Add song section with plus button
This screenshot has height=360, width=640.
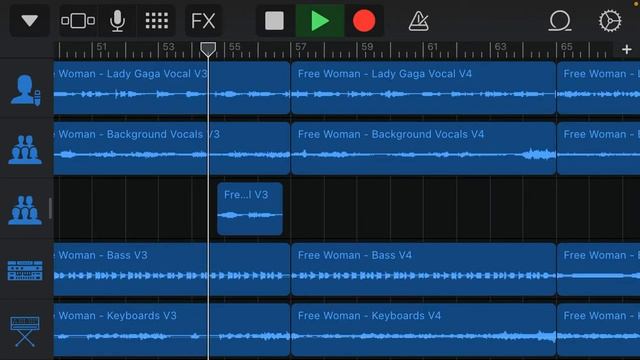click(x=627, y=49)
